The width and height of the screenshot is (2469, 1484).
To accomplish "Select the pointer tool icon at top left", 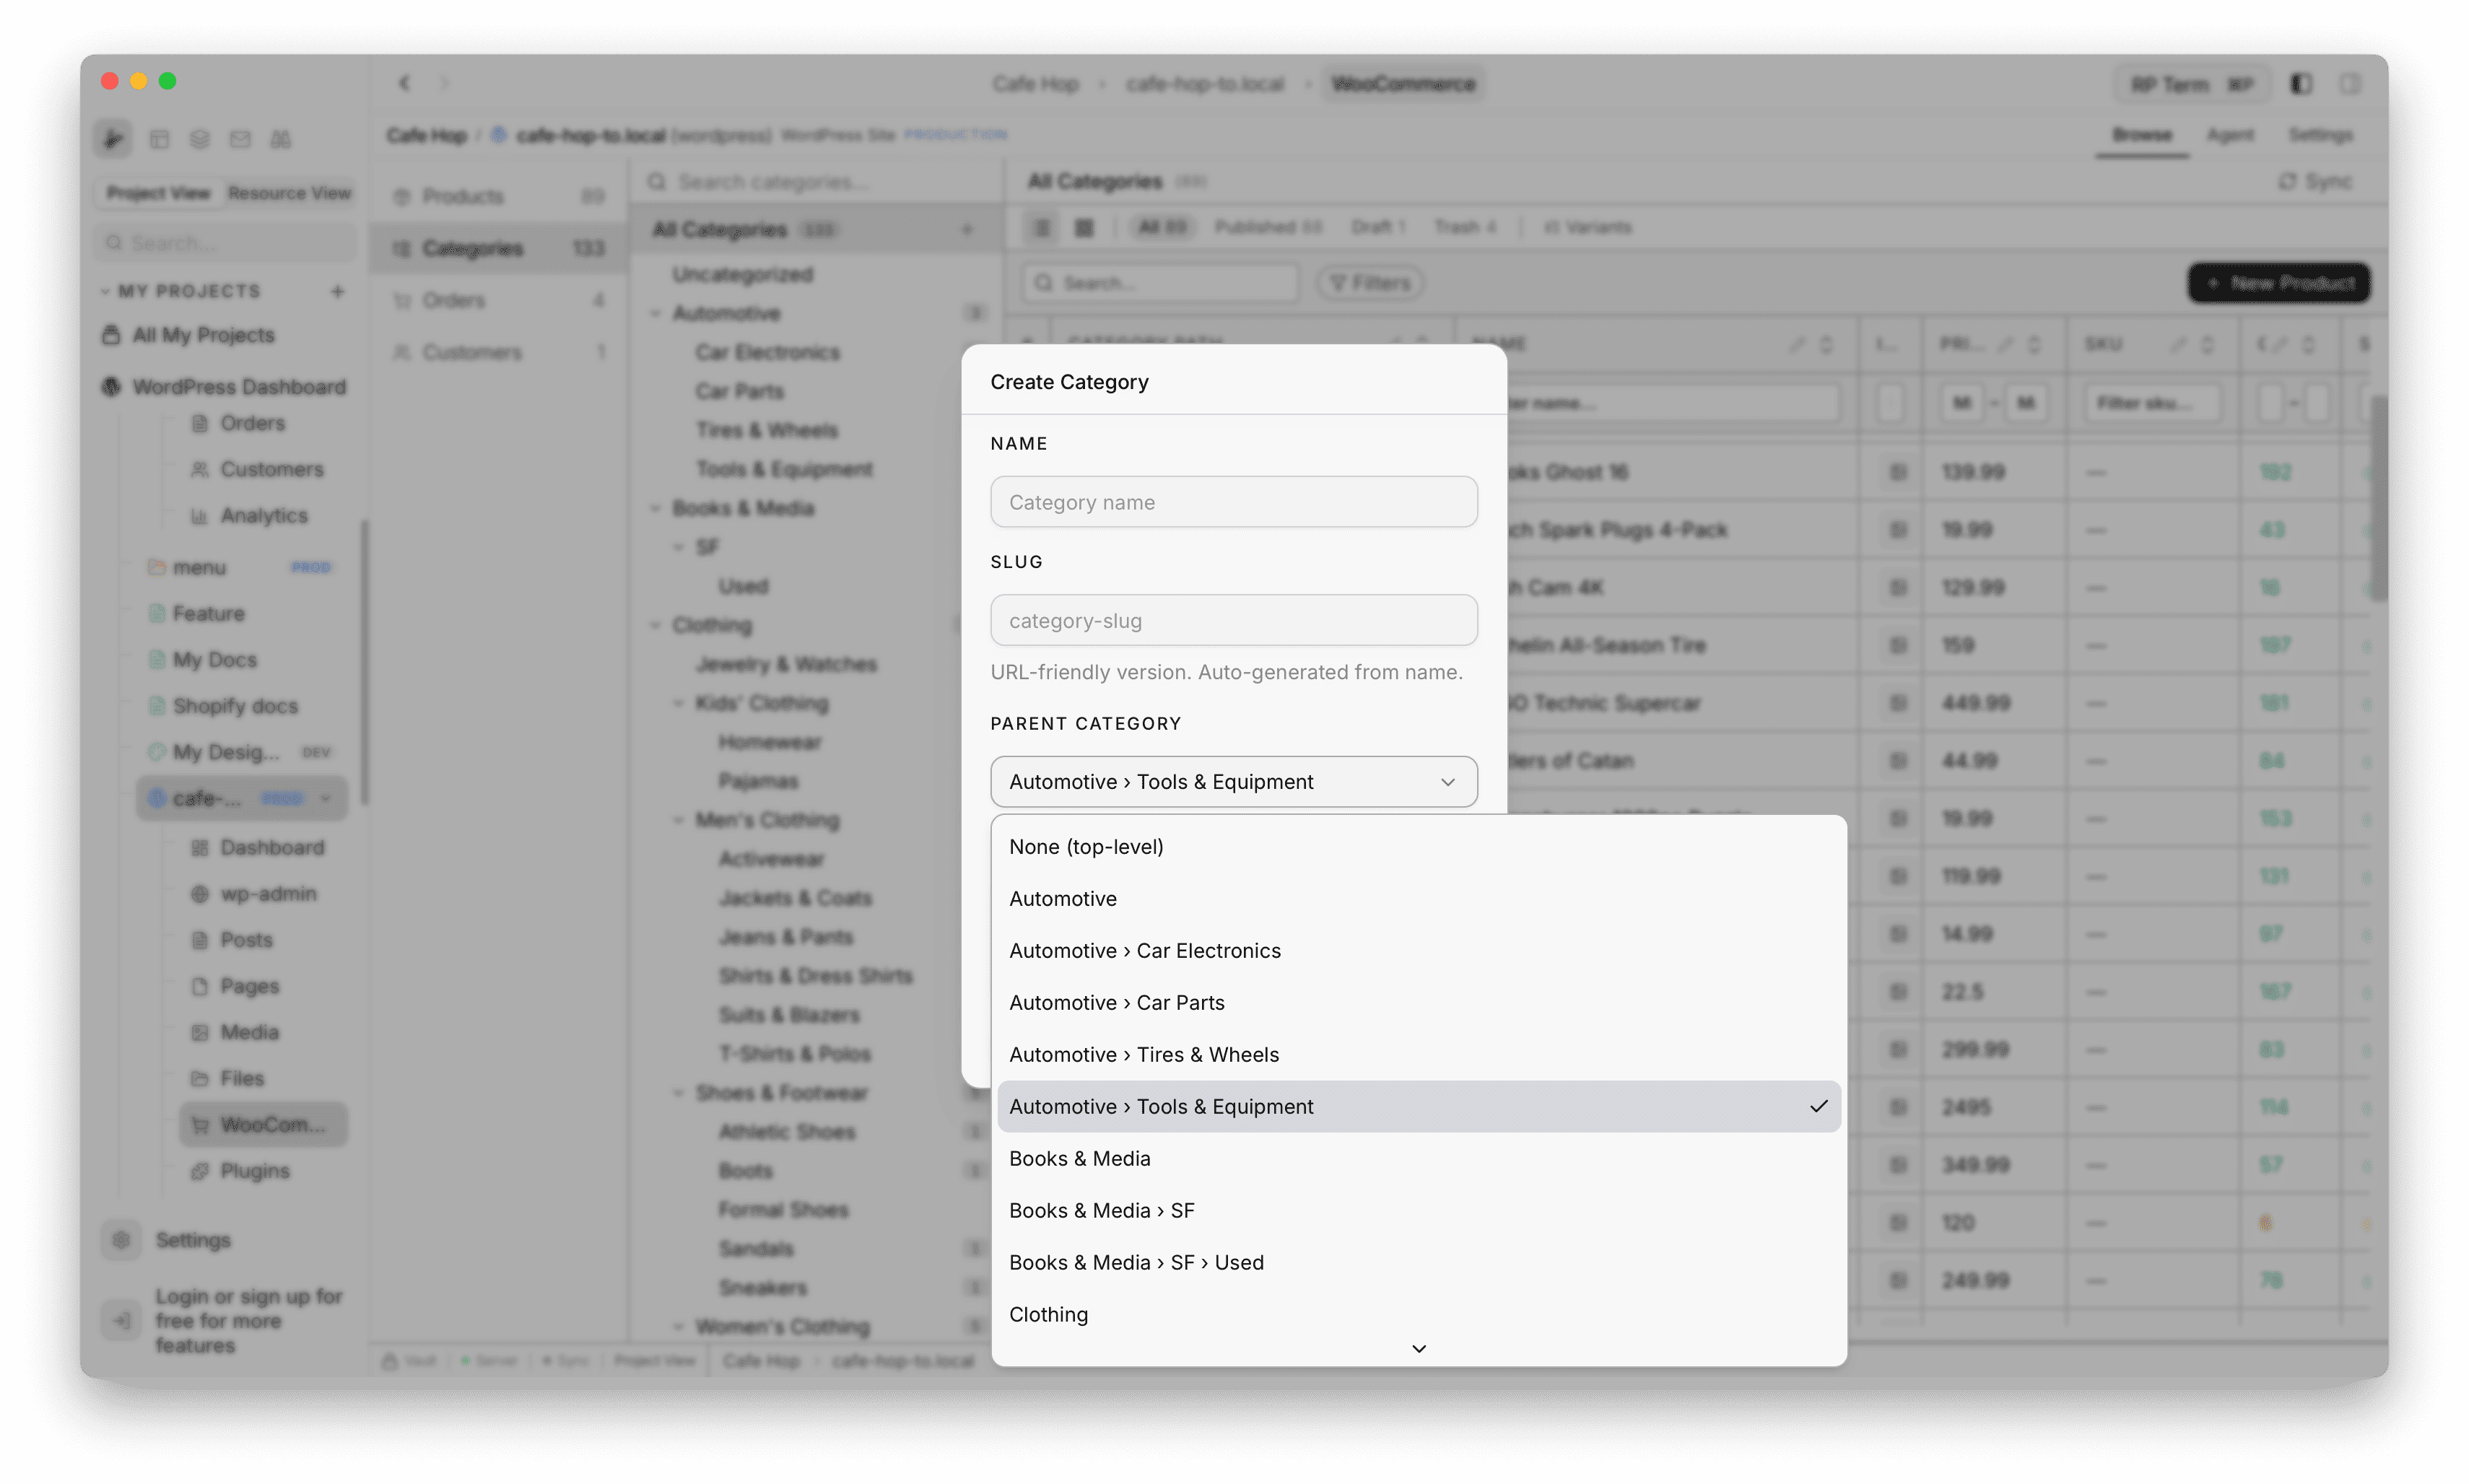I will [113, 138].
